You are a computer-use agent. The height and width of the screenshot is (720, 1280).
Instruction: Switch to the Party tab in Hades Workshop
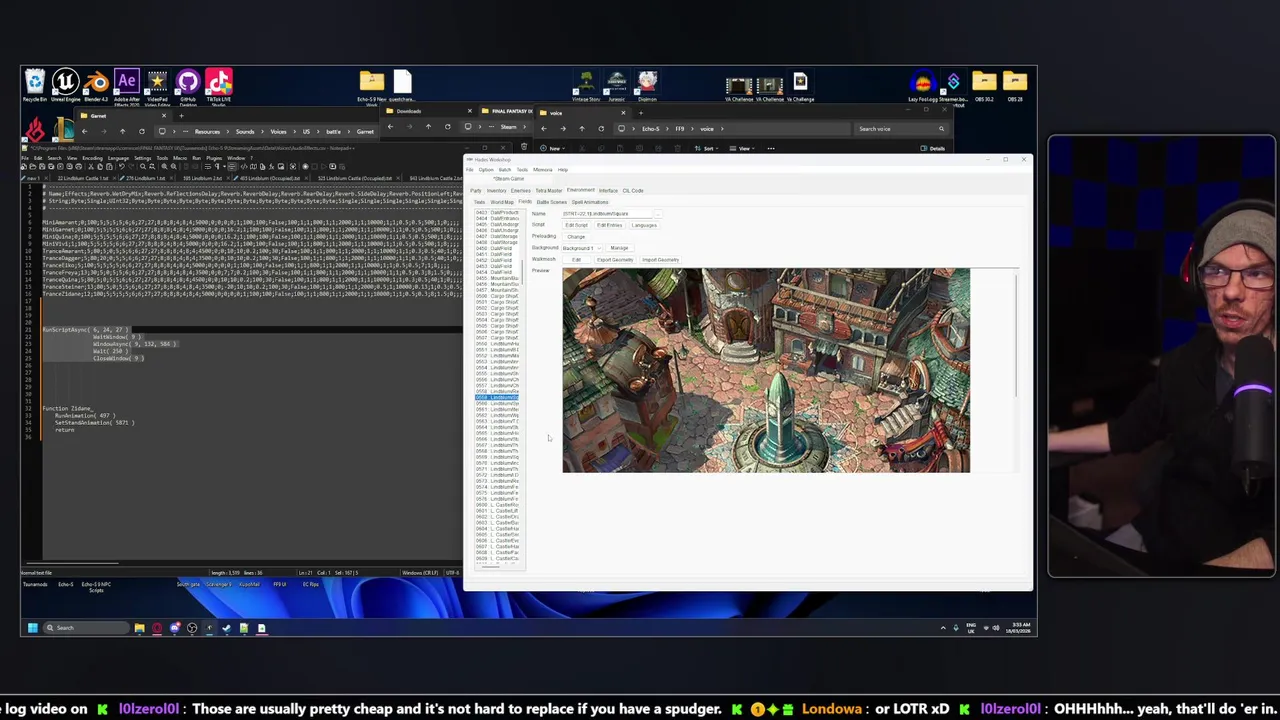476,191
